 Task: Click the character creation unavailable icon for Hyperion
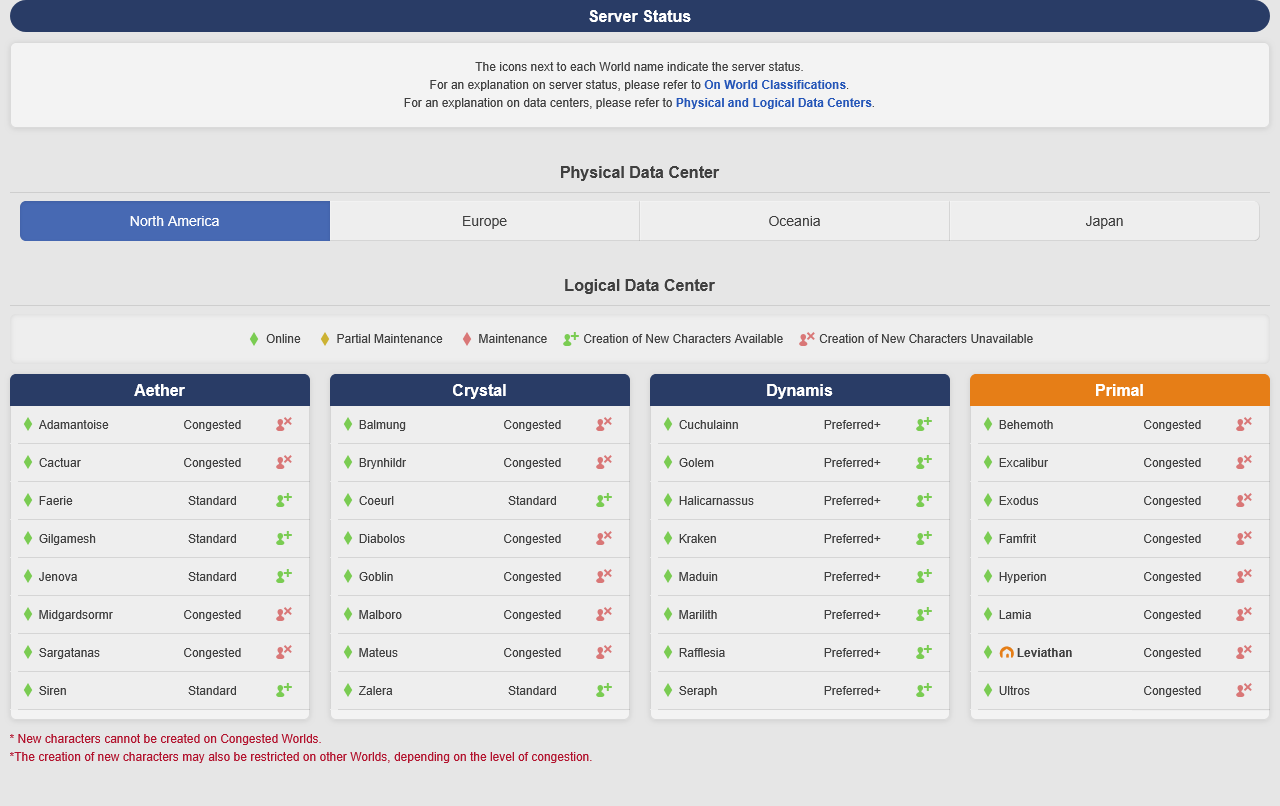(1244, 576)
